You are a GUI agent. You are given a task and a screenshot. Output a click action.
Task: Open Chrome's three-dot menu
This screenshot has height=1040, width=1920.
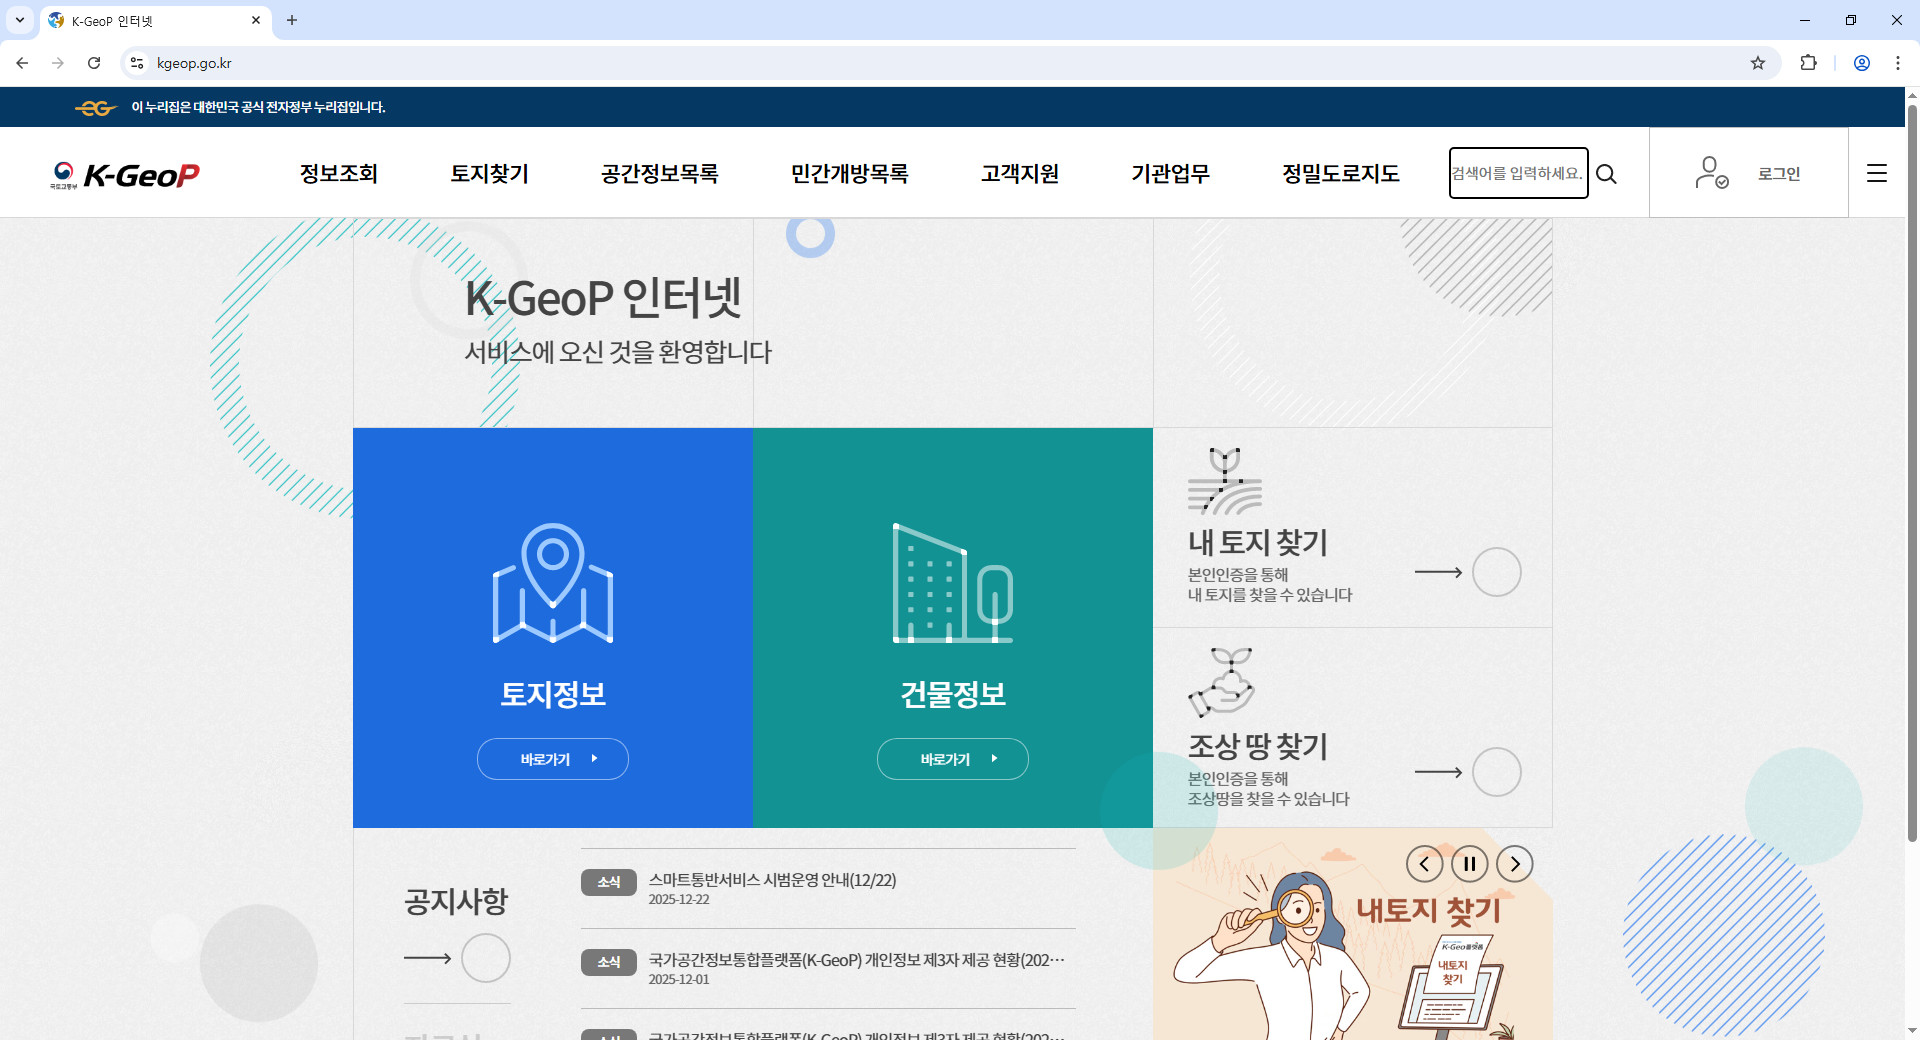click(x=1897, y=63)
